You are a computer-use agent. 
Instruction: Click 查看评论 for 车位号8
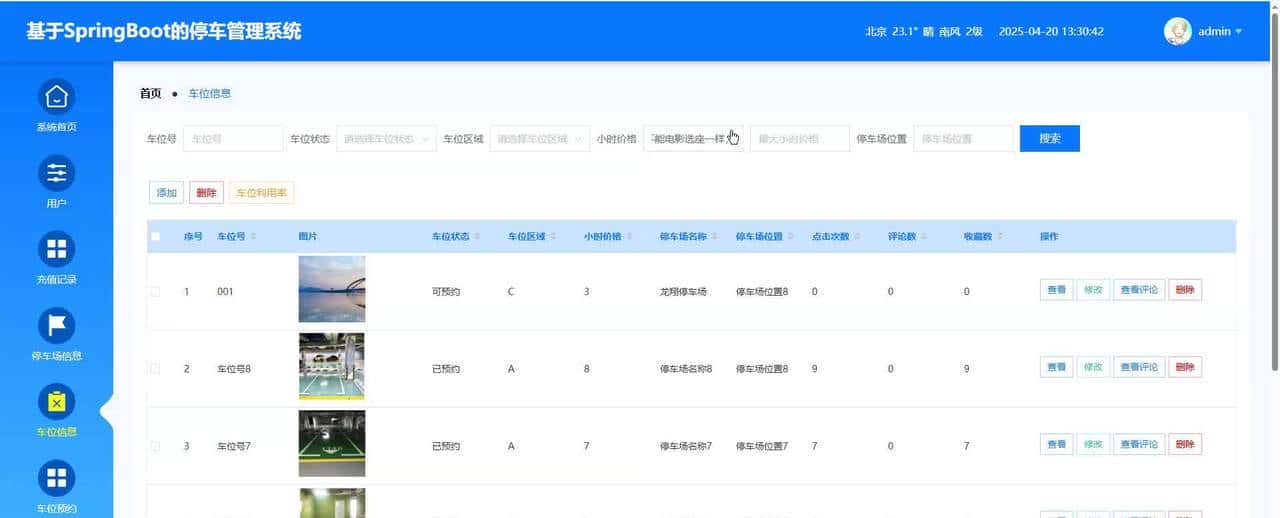1139,367
